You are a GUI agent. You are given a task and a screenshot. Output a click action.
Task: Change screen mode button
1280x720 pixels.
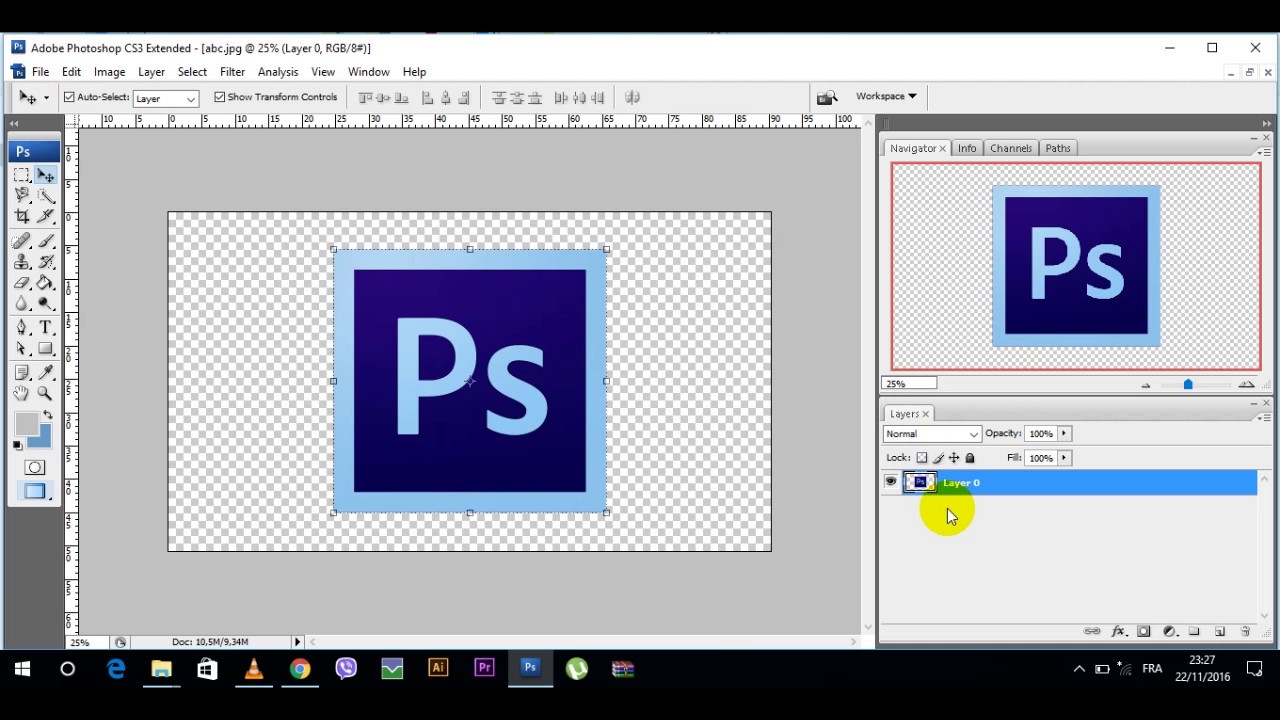[x=35, y=491]
